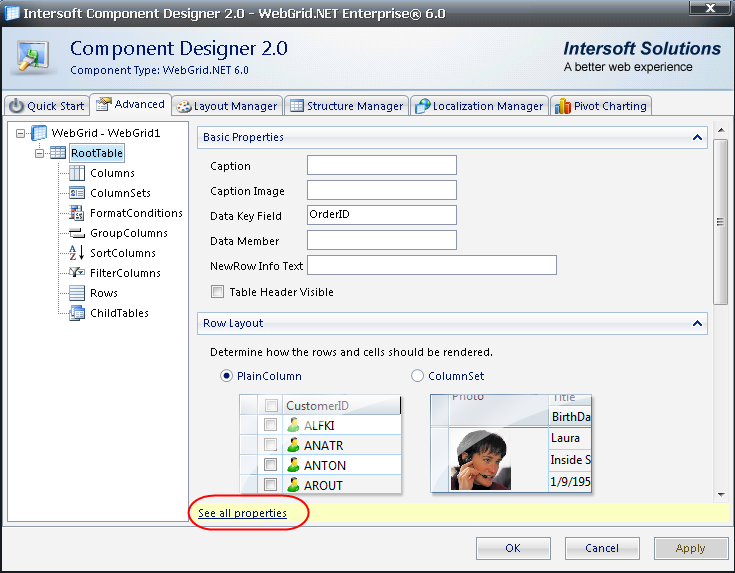The width and height of the screenshot is (735, 573).
Task: Click the Component Designer logo icon
Action: coord(33,57)
